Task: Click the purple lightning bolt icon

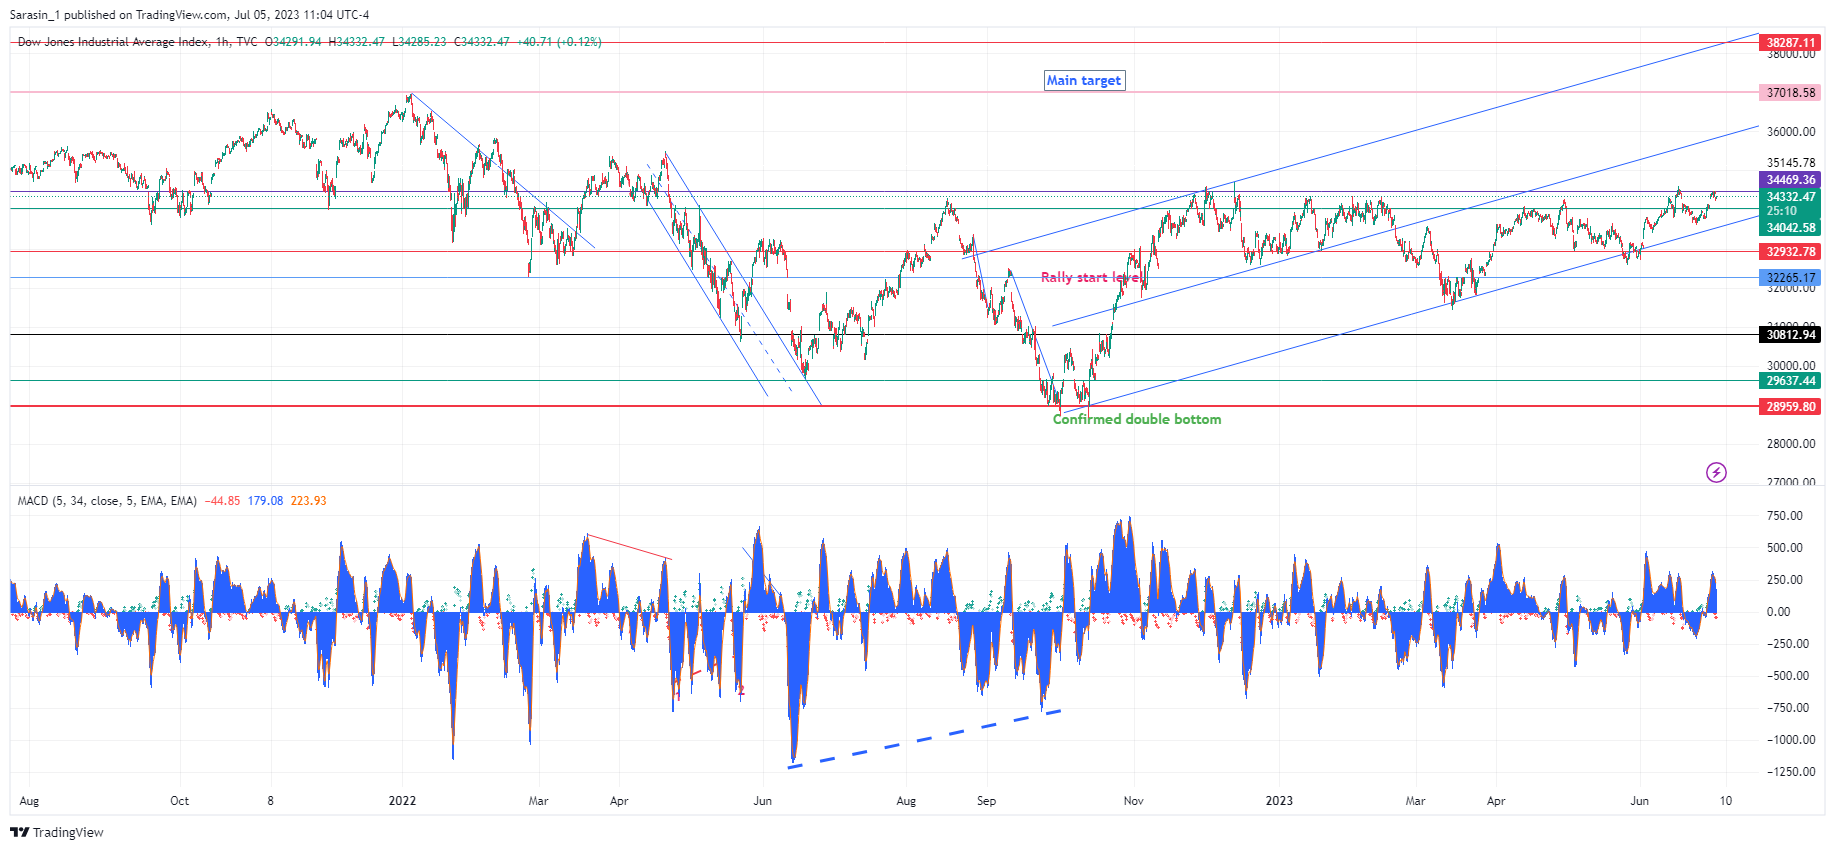Action: point(1716,472)
